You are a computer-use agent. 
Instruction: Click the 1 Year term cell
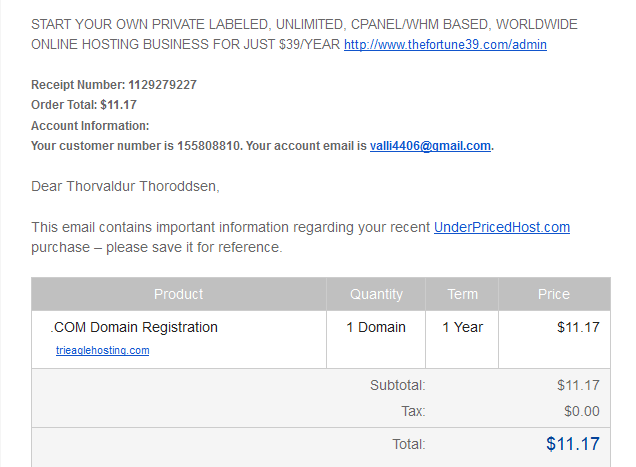pos(462,327)
